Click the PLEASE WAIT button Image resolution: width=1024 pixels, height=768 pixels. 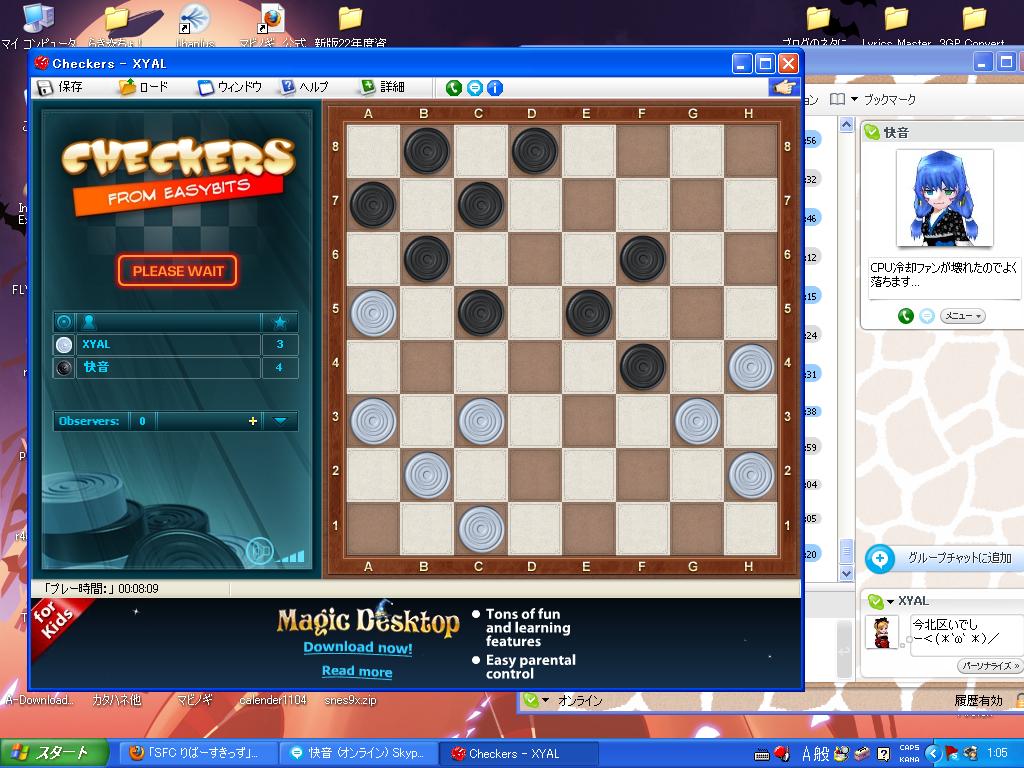tap(178, 271)
